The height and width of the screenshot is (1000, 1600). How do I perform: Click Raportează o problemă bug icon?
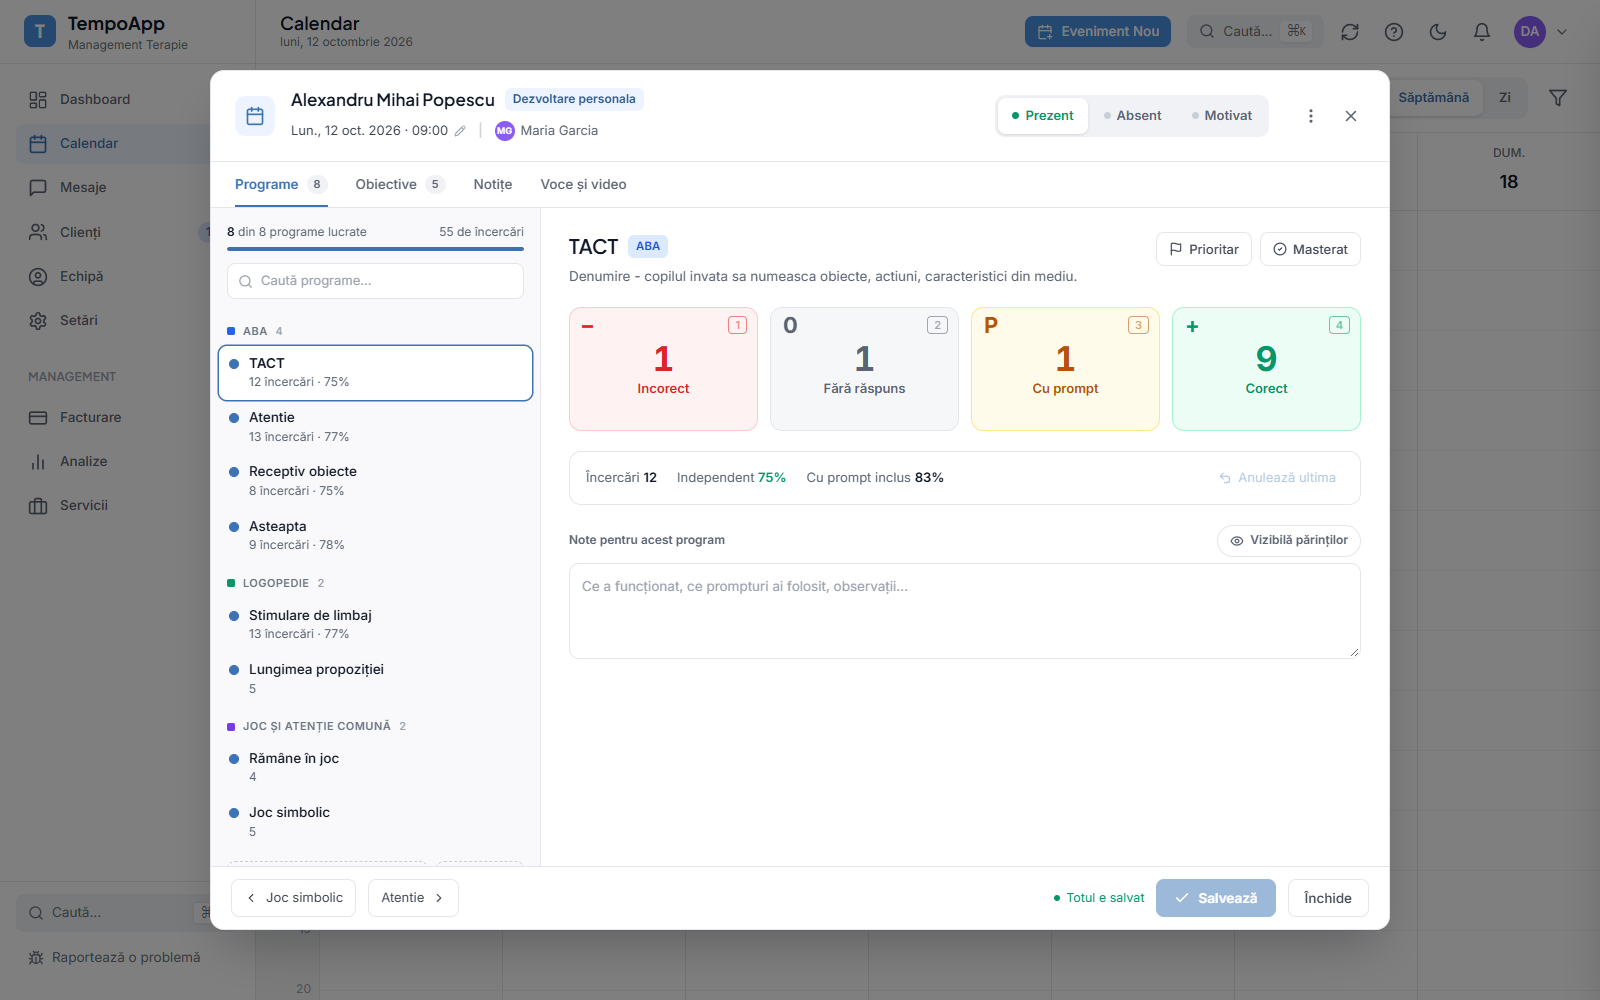[36, 958]
